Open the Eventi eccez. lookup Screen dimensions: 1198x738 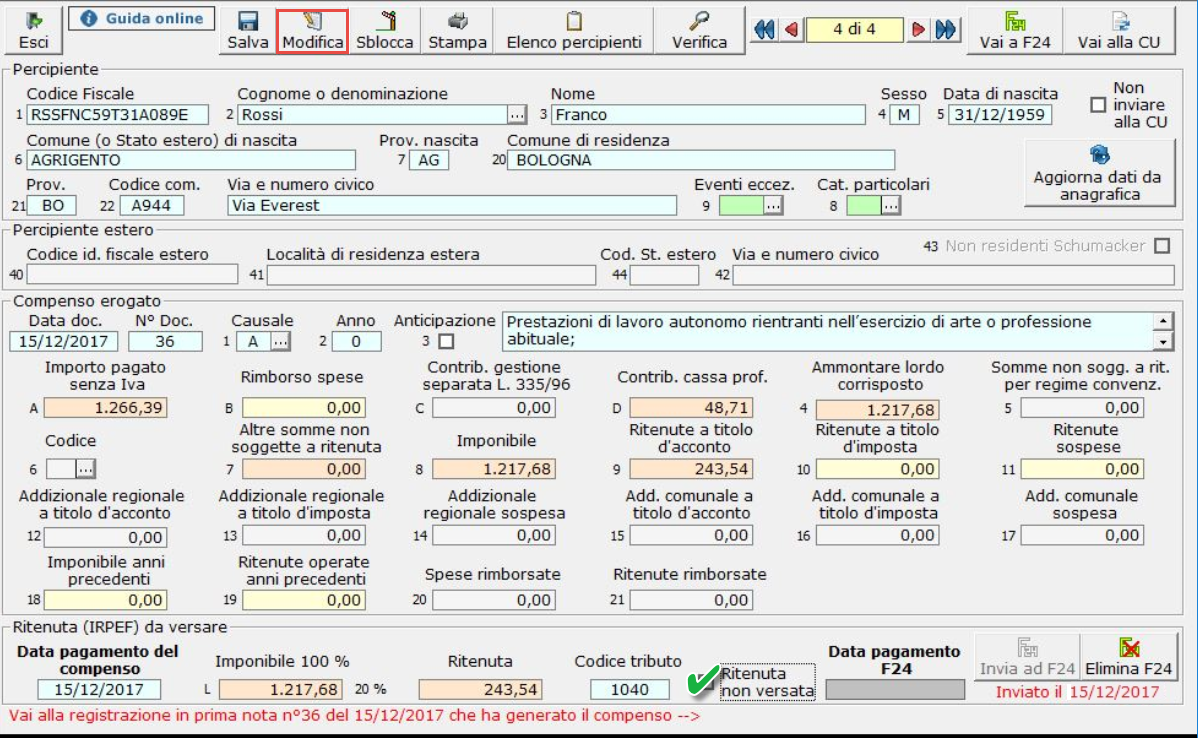pos(773,205)
